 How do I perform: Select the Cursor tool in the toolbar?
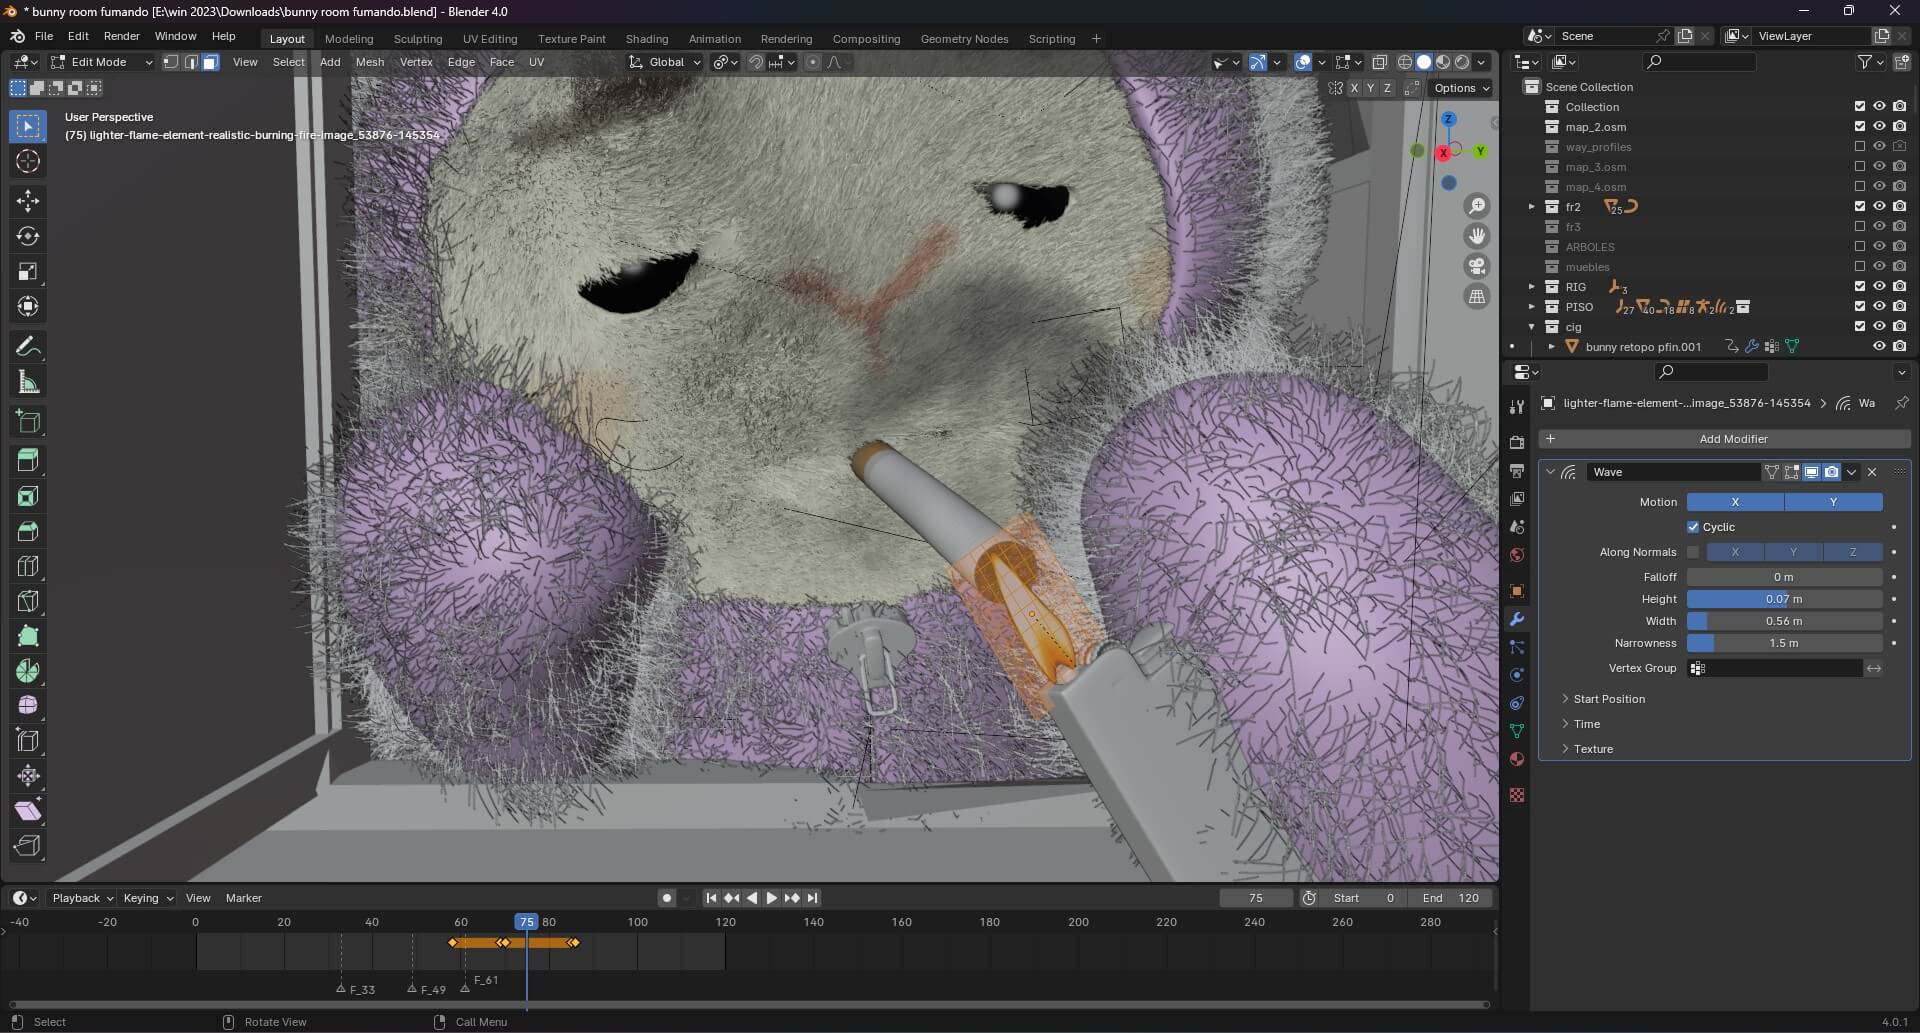click(28, 161)
